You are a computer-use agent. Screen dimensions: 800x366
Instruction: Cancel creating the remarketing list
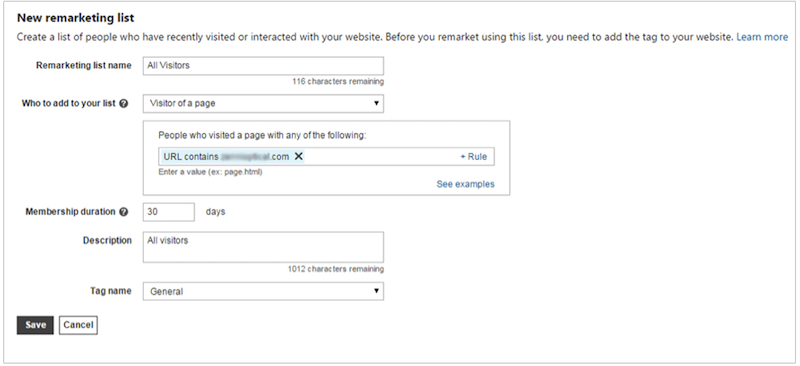click(78, 325)
